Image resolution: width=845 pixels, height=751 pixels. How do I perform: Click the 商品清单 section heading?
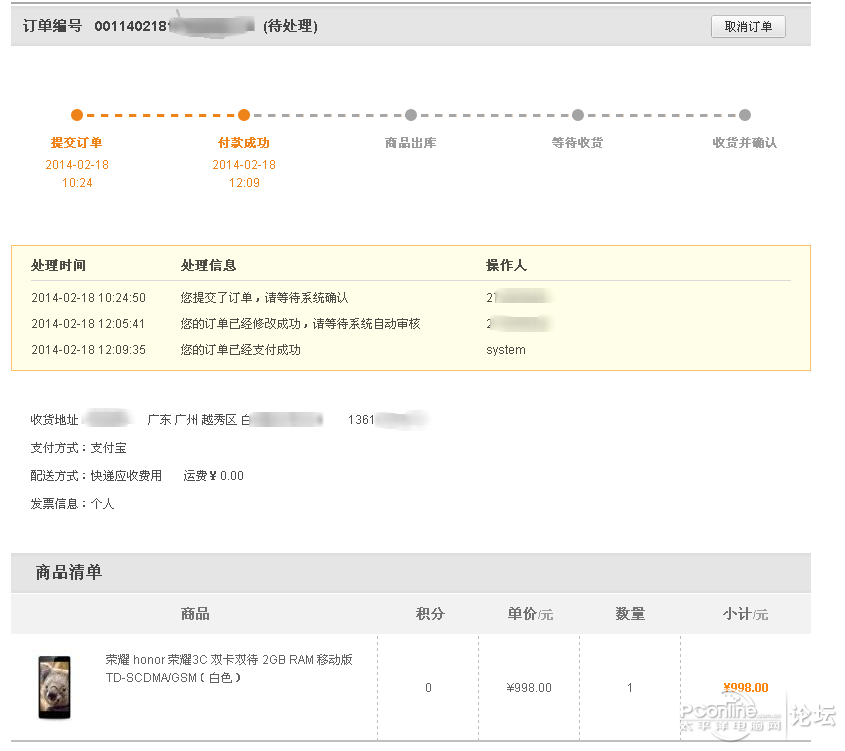(68, 572)
